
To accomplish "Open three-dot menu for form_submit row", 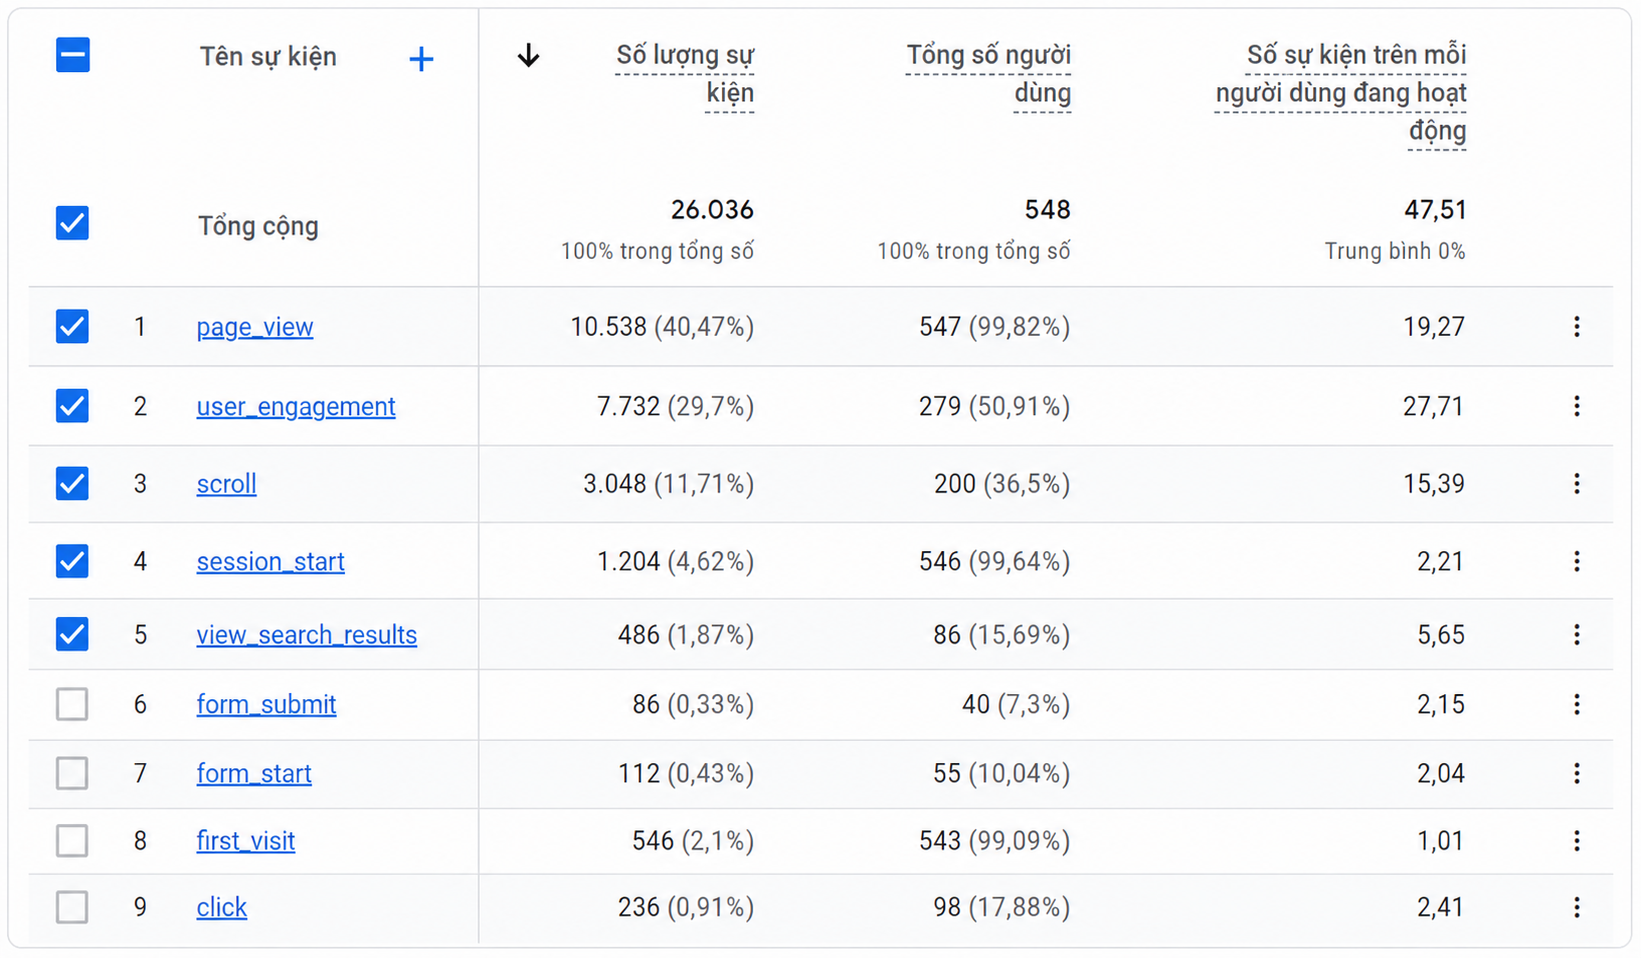I will (1576, 705).
